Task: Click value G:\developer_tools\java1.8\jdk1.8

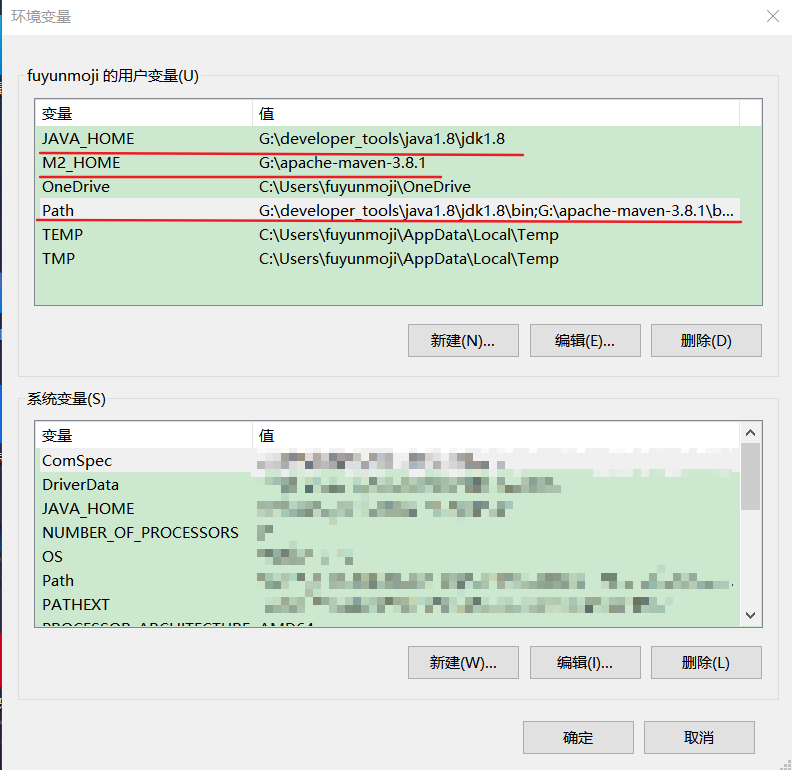Action: [x=382, y=138]
